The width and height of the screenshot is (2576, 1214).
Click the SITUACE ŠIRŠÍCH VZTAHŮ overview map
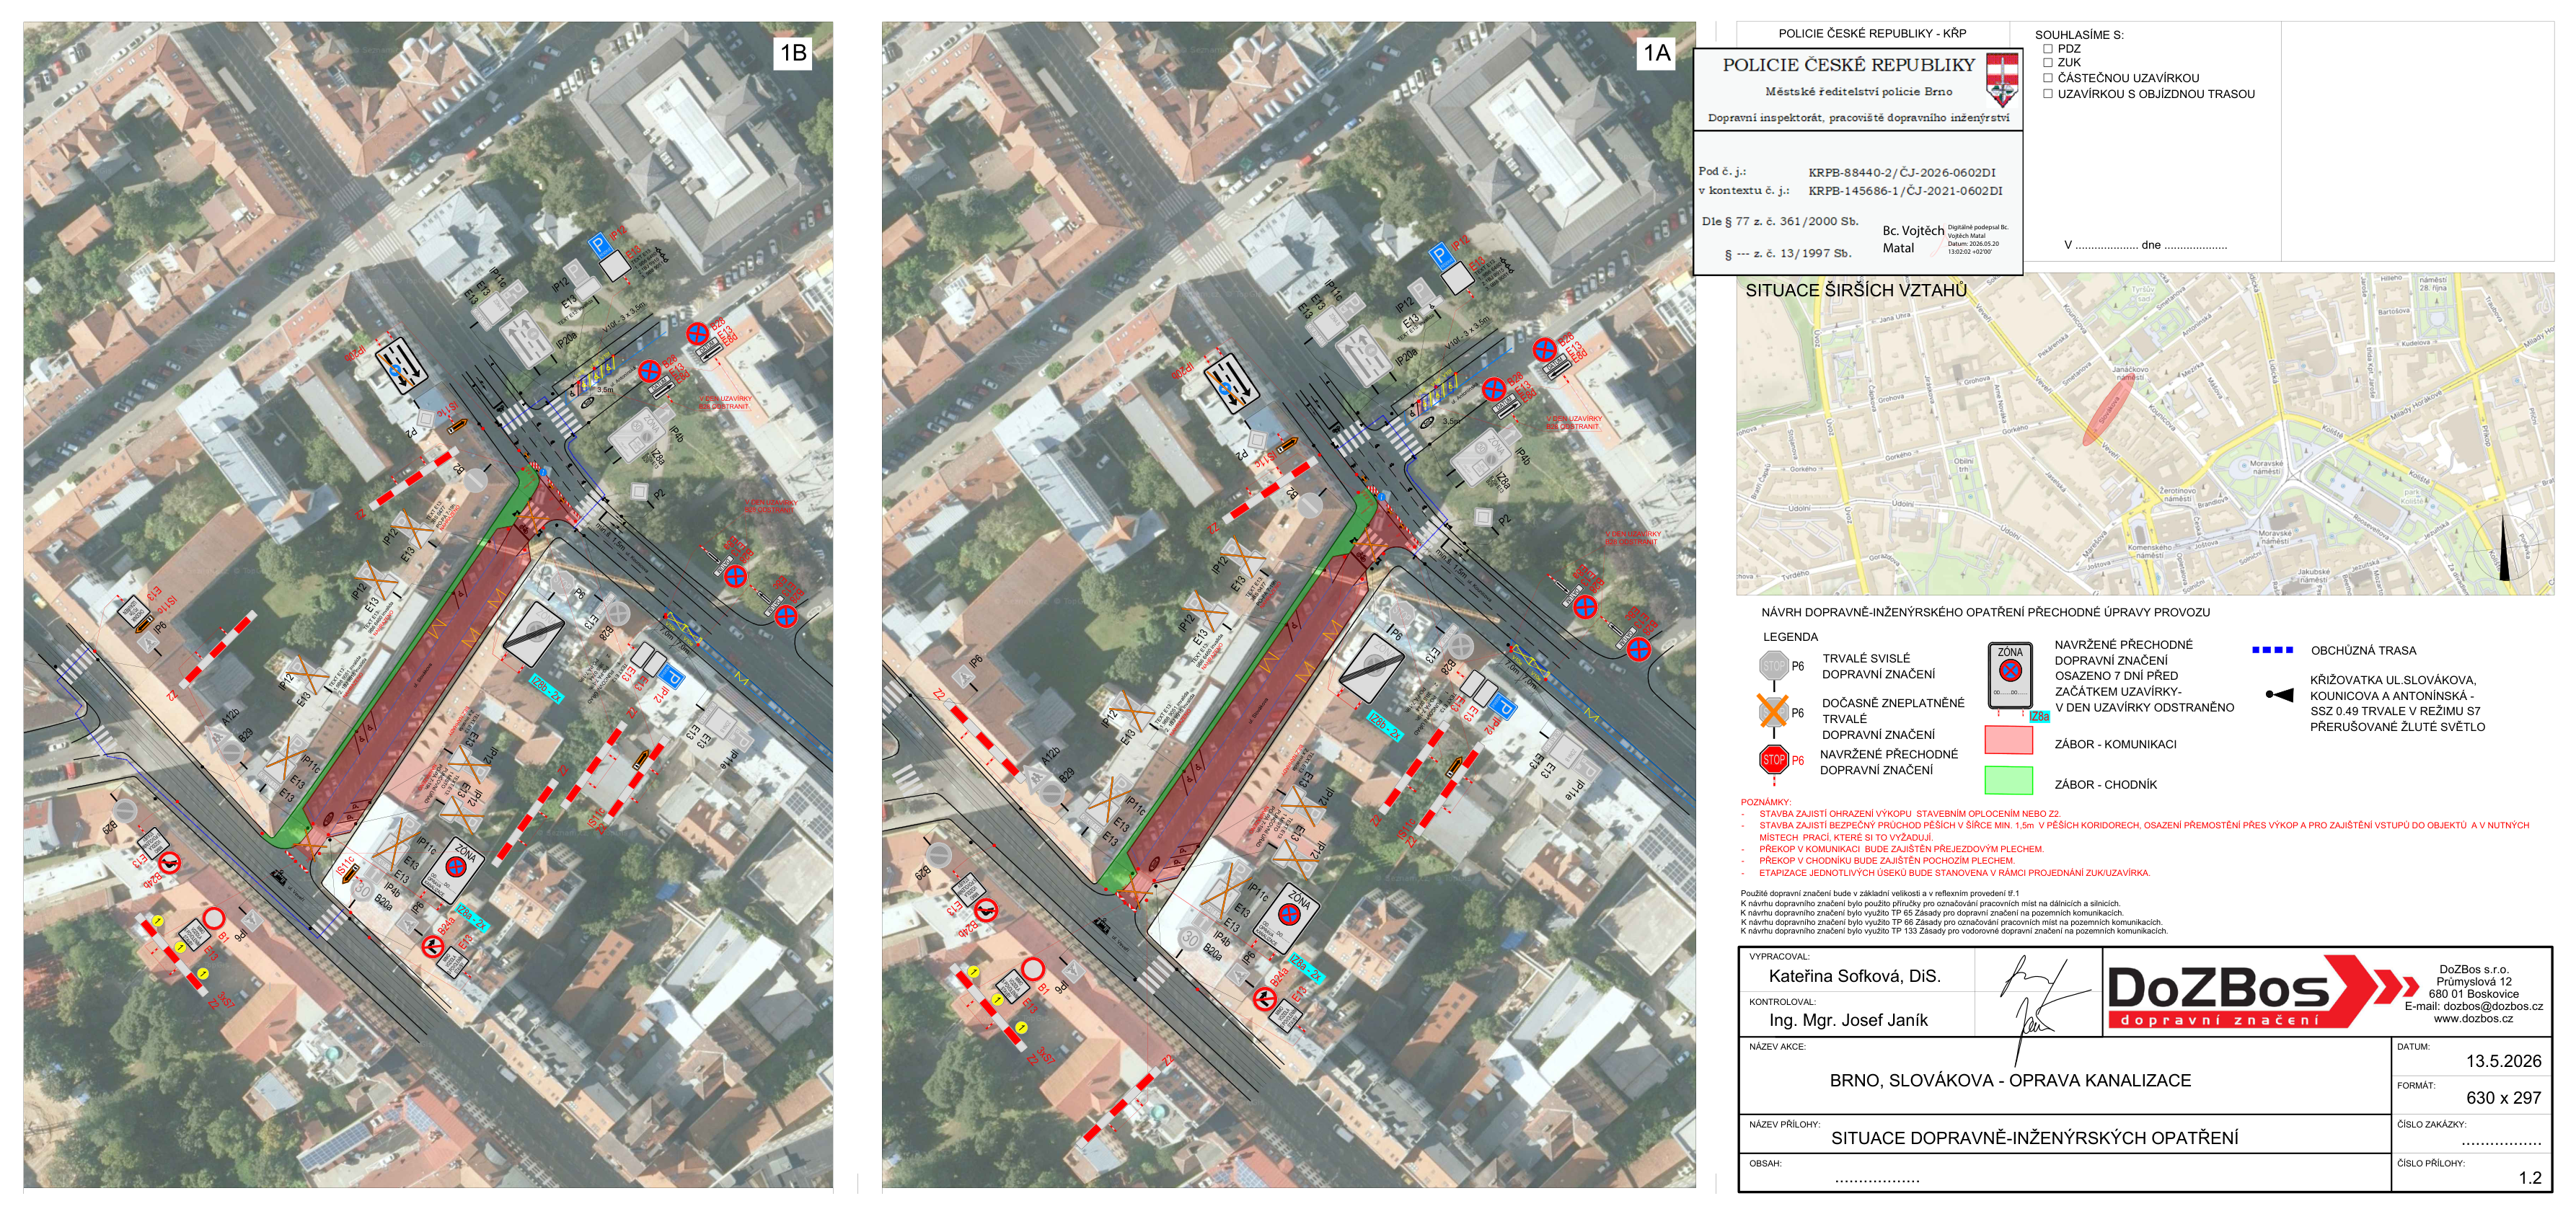point(2145,434)
